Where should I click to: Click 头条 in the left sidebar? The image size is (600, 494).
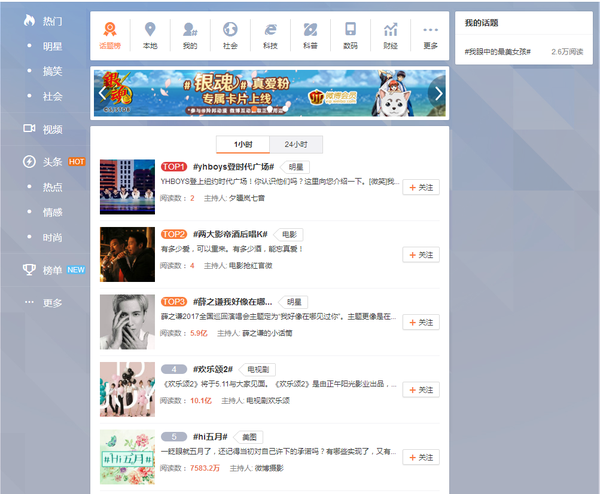click(52, 162)
